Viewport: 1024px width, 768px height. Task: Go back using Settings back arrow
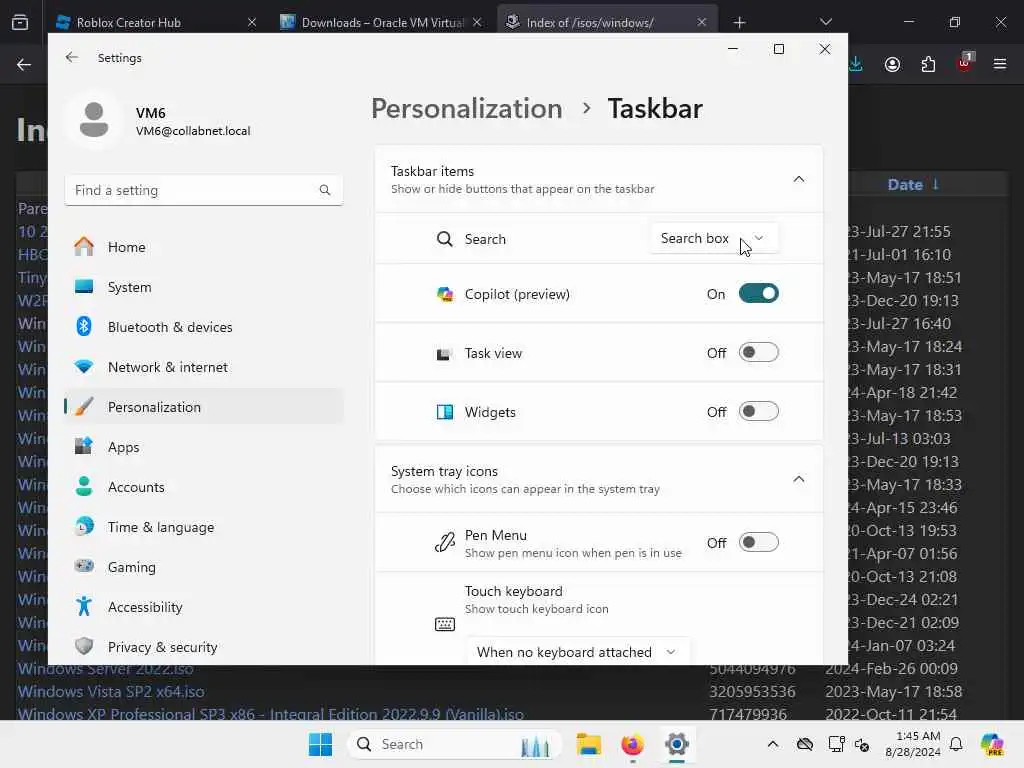pyautogui.click(x=72, y=57)
